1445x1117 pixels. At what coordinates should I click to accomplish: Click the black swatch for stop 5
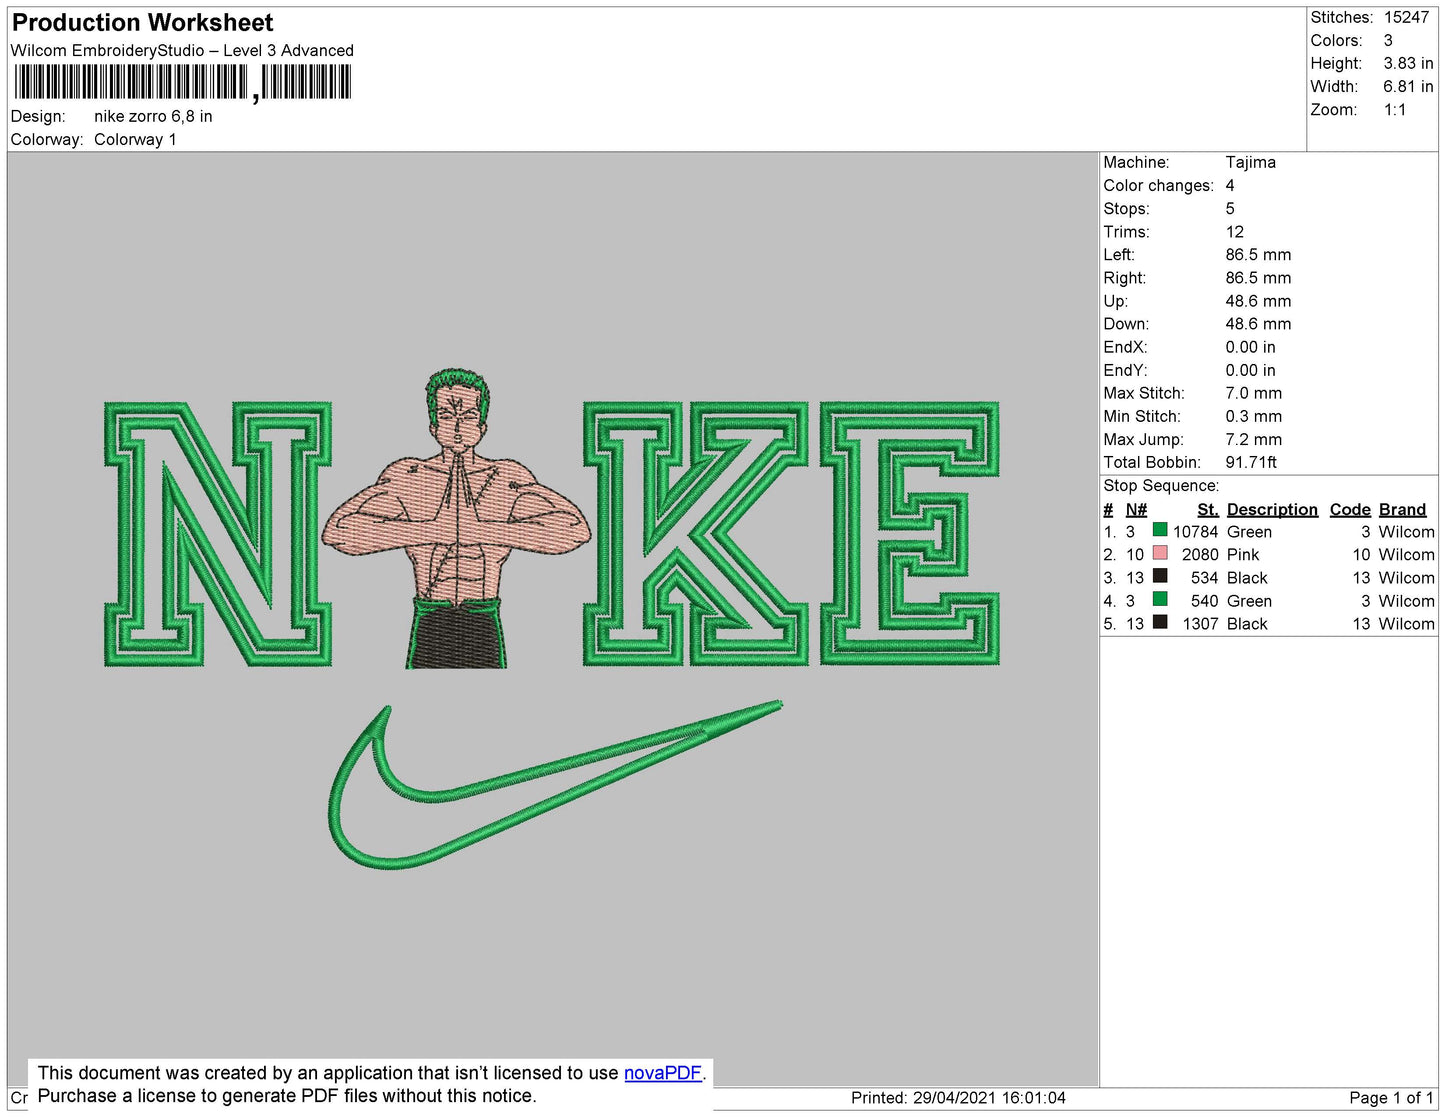pos(1160,622)
